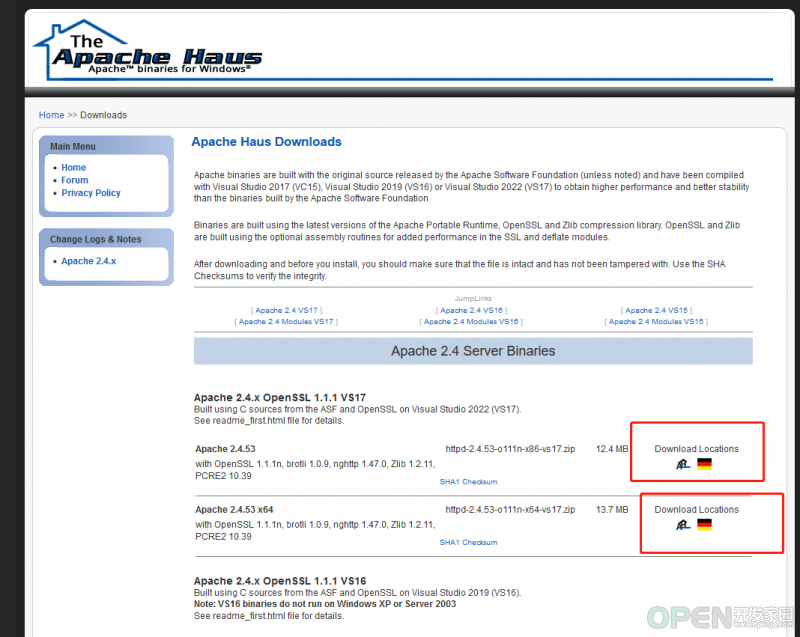
Task: Open SHA1 Checksum for Apache 2.4.53 x64
Action: 468,543
